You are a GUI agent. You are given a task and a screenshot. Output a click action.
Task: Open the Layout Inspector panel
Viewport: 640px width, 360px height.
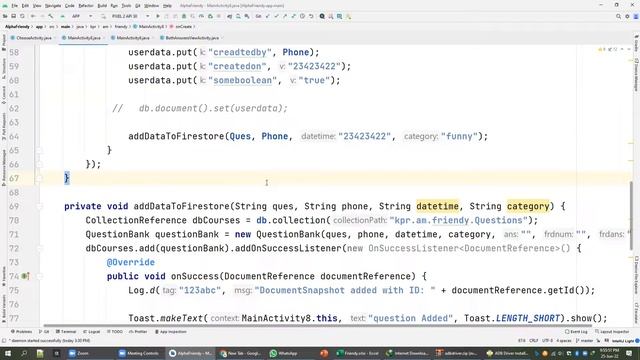point(612,332)
